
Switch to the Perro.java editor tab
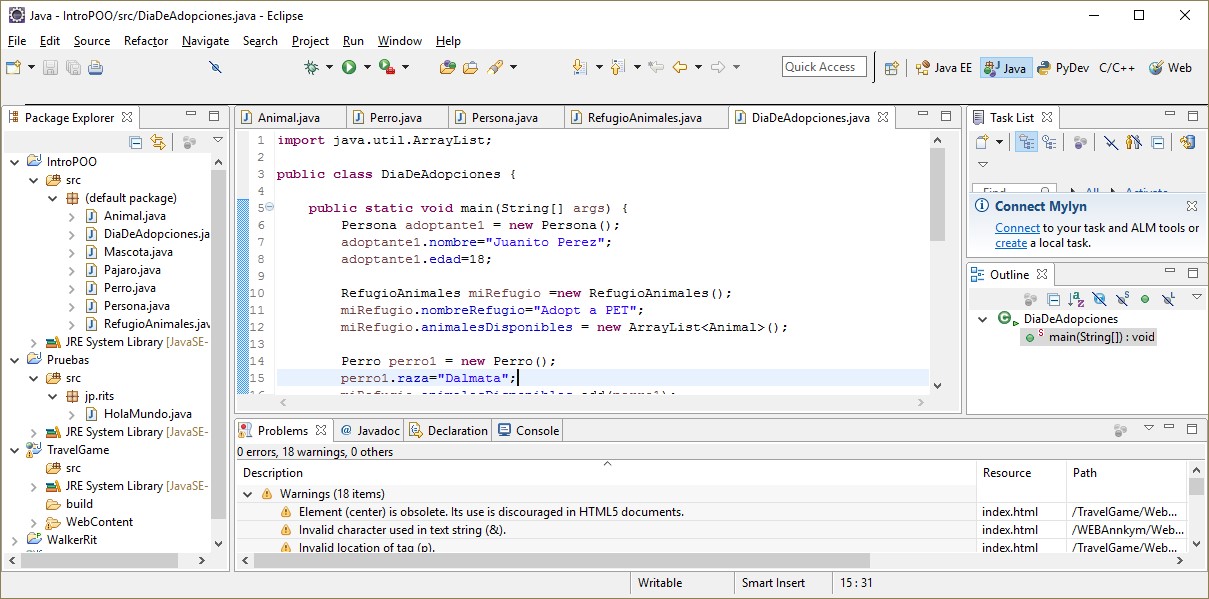396,118
